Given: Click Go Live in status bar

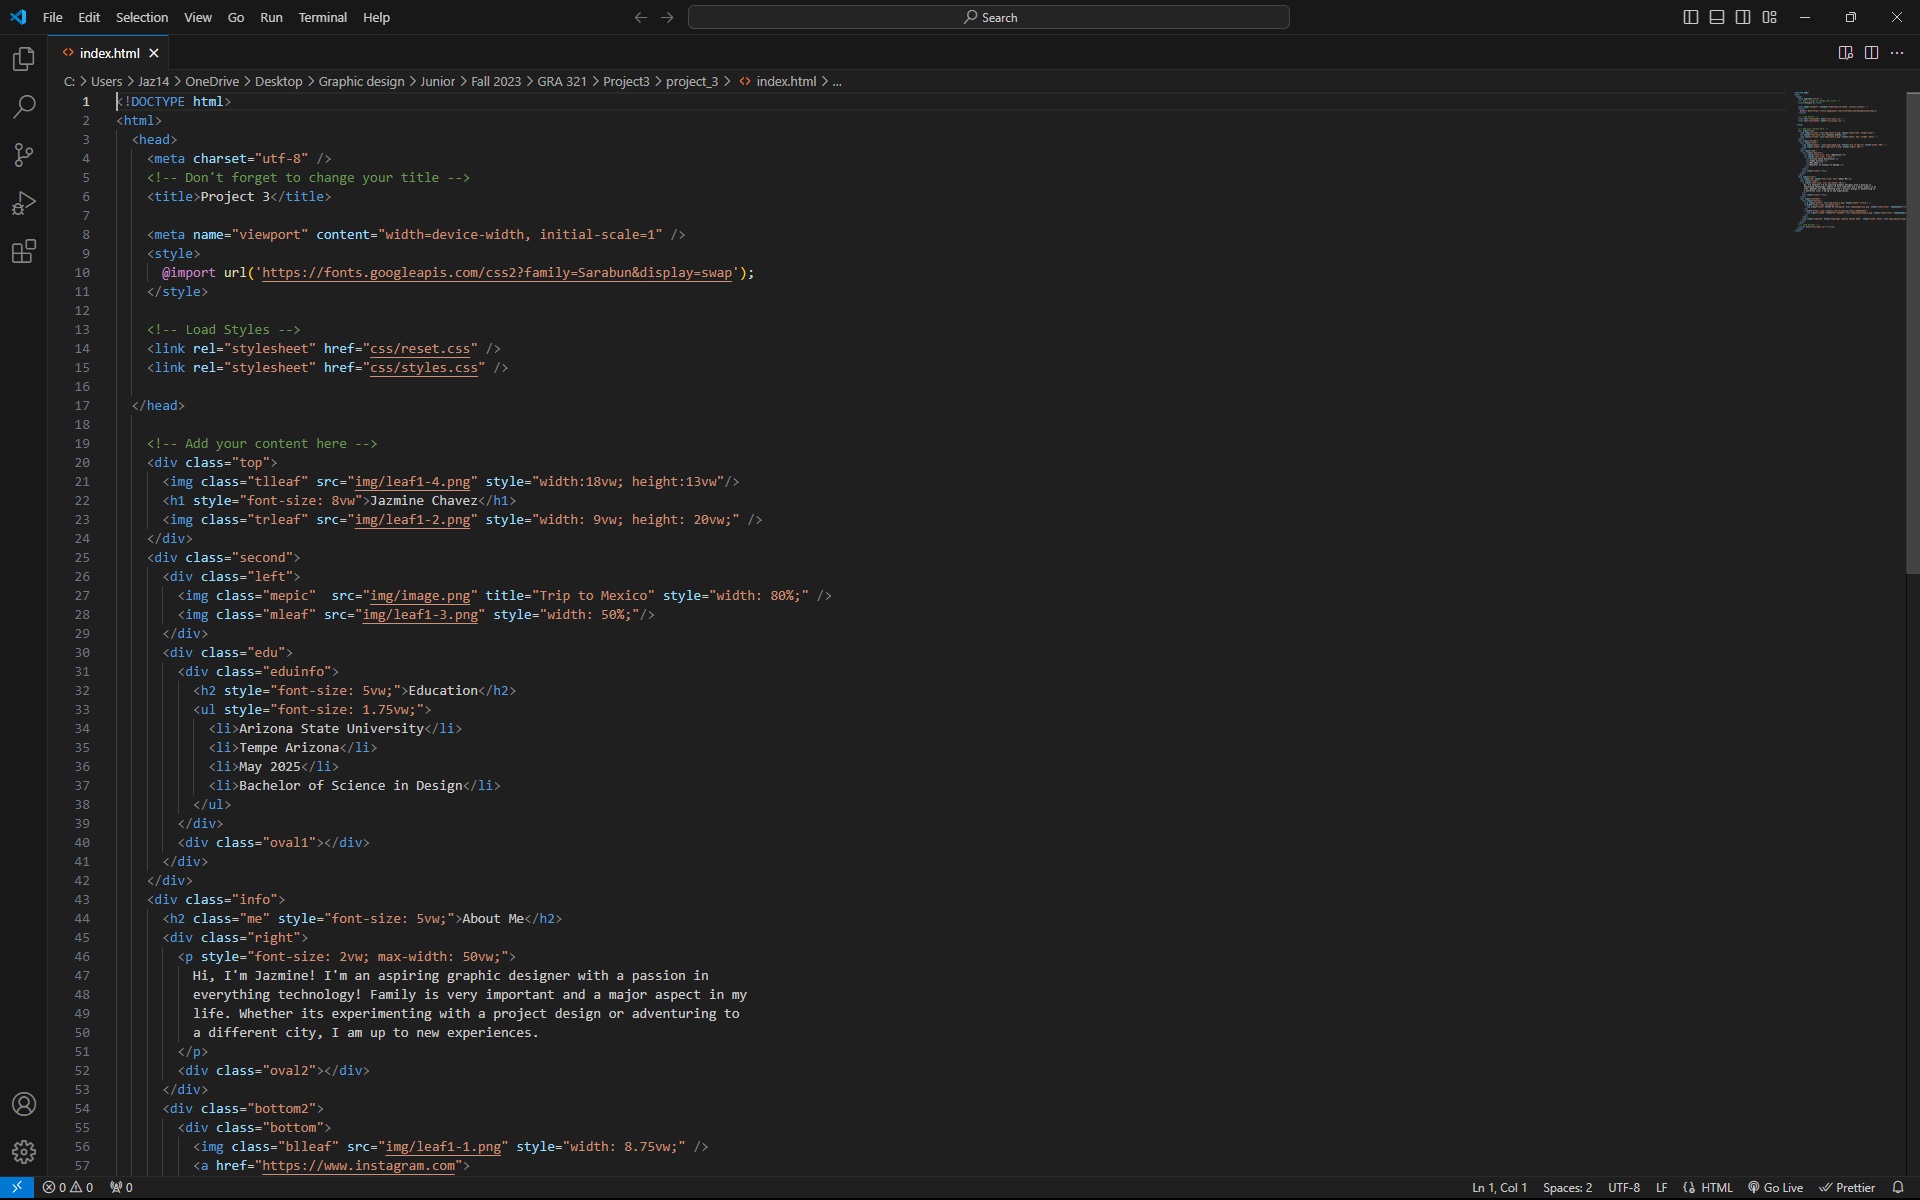Looking at the screenshot, I should tap(1775, 1188).
